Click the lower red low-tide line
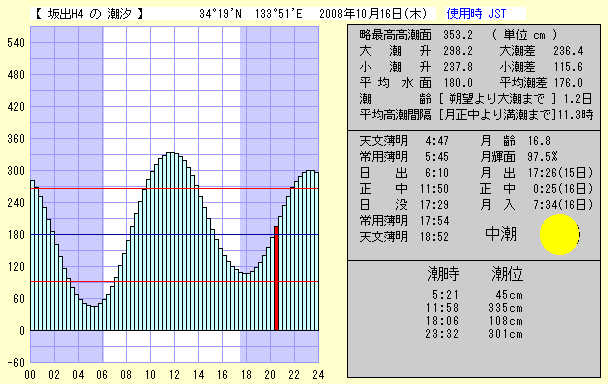This screenshot has height=384, width=608. (174, 282)
